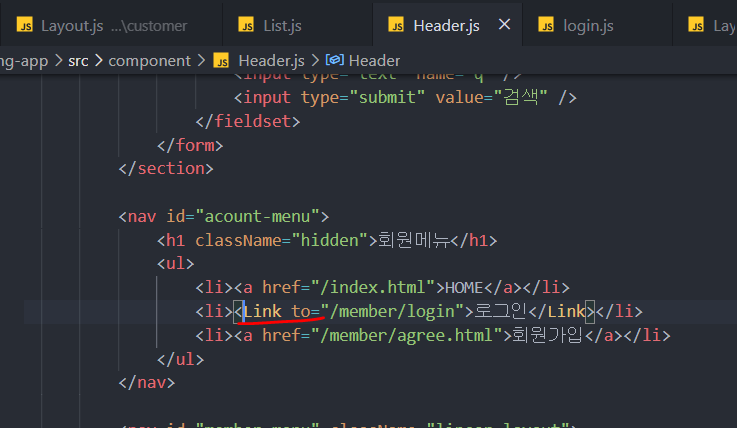Screen dimensions: 737x428
Task: Click the className="hidden" attribute
Action: [281, 241]
